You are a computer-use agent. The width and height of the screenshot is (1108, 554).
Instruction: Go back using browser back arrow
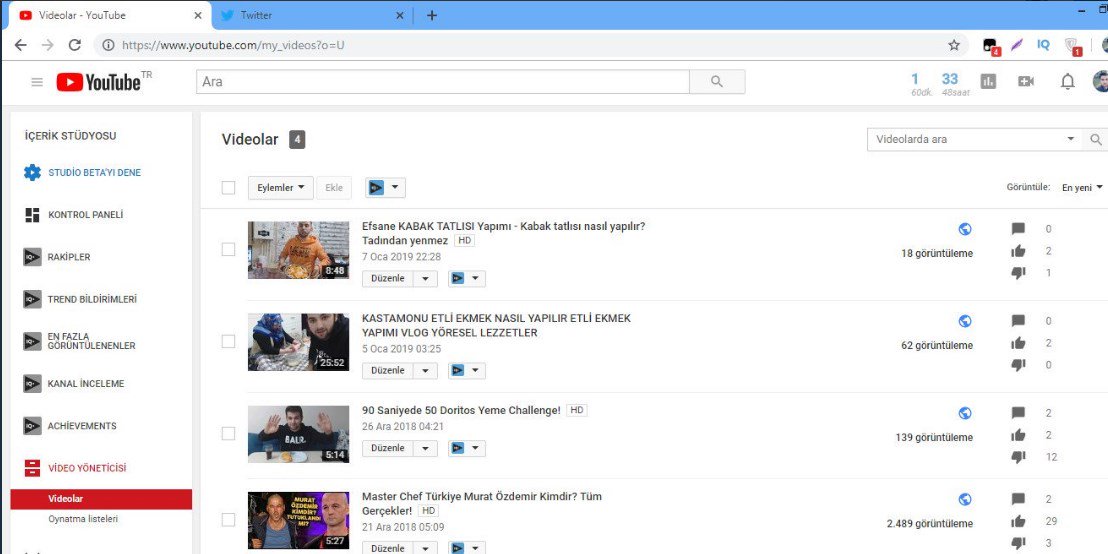(x=20, y=45)
